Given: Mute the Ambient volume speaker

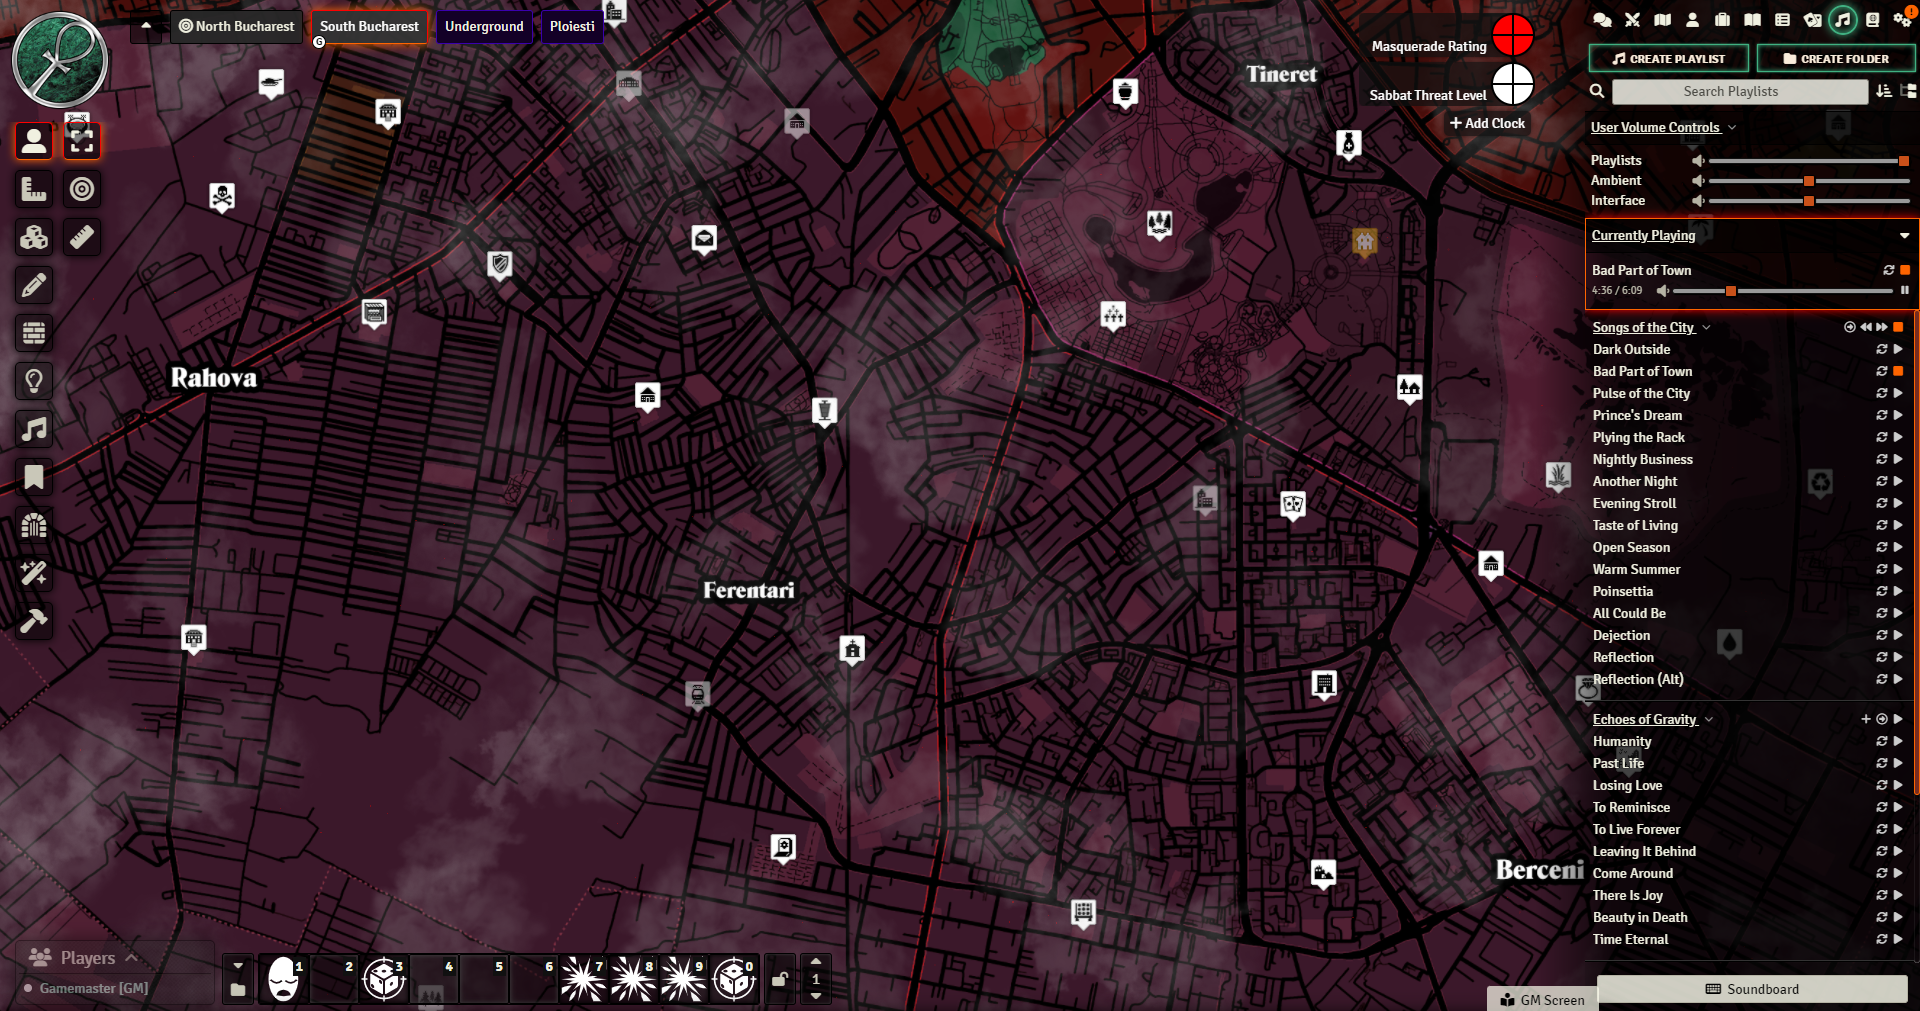Looking at the screenshot, I should click(1698, 181).
